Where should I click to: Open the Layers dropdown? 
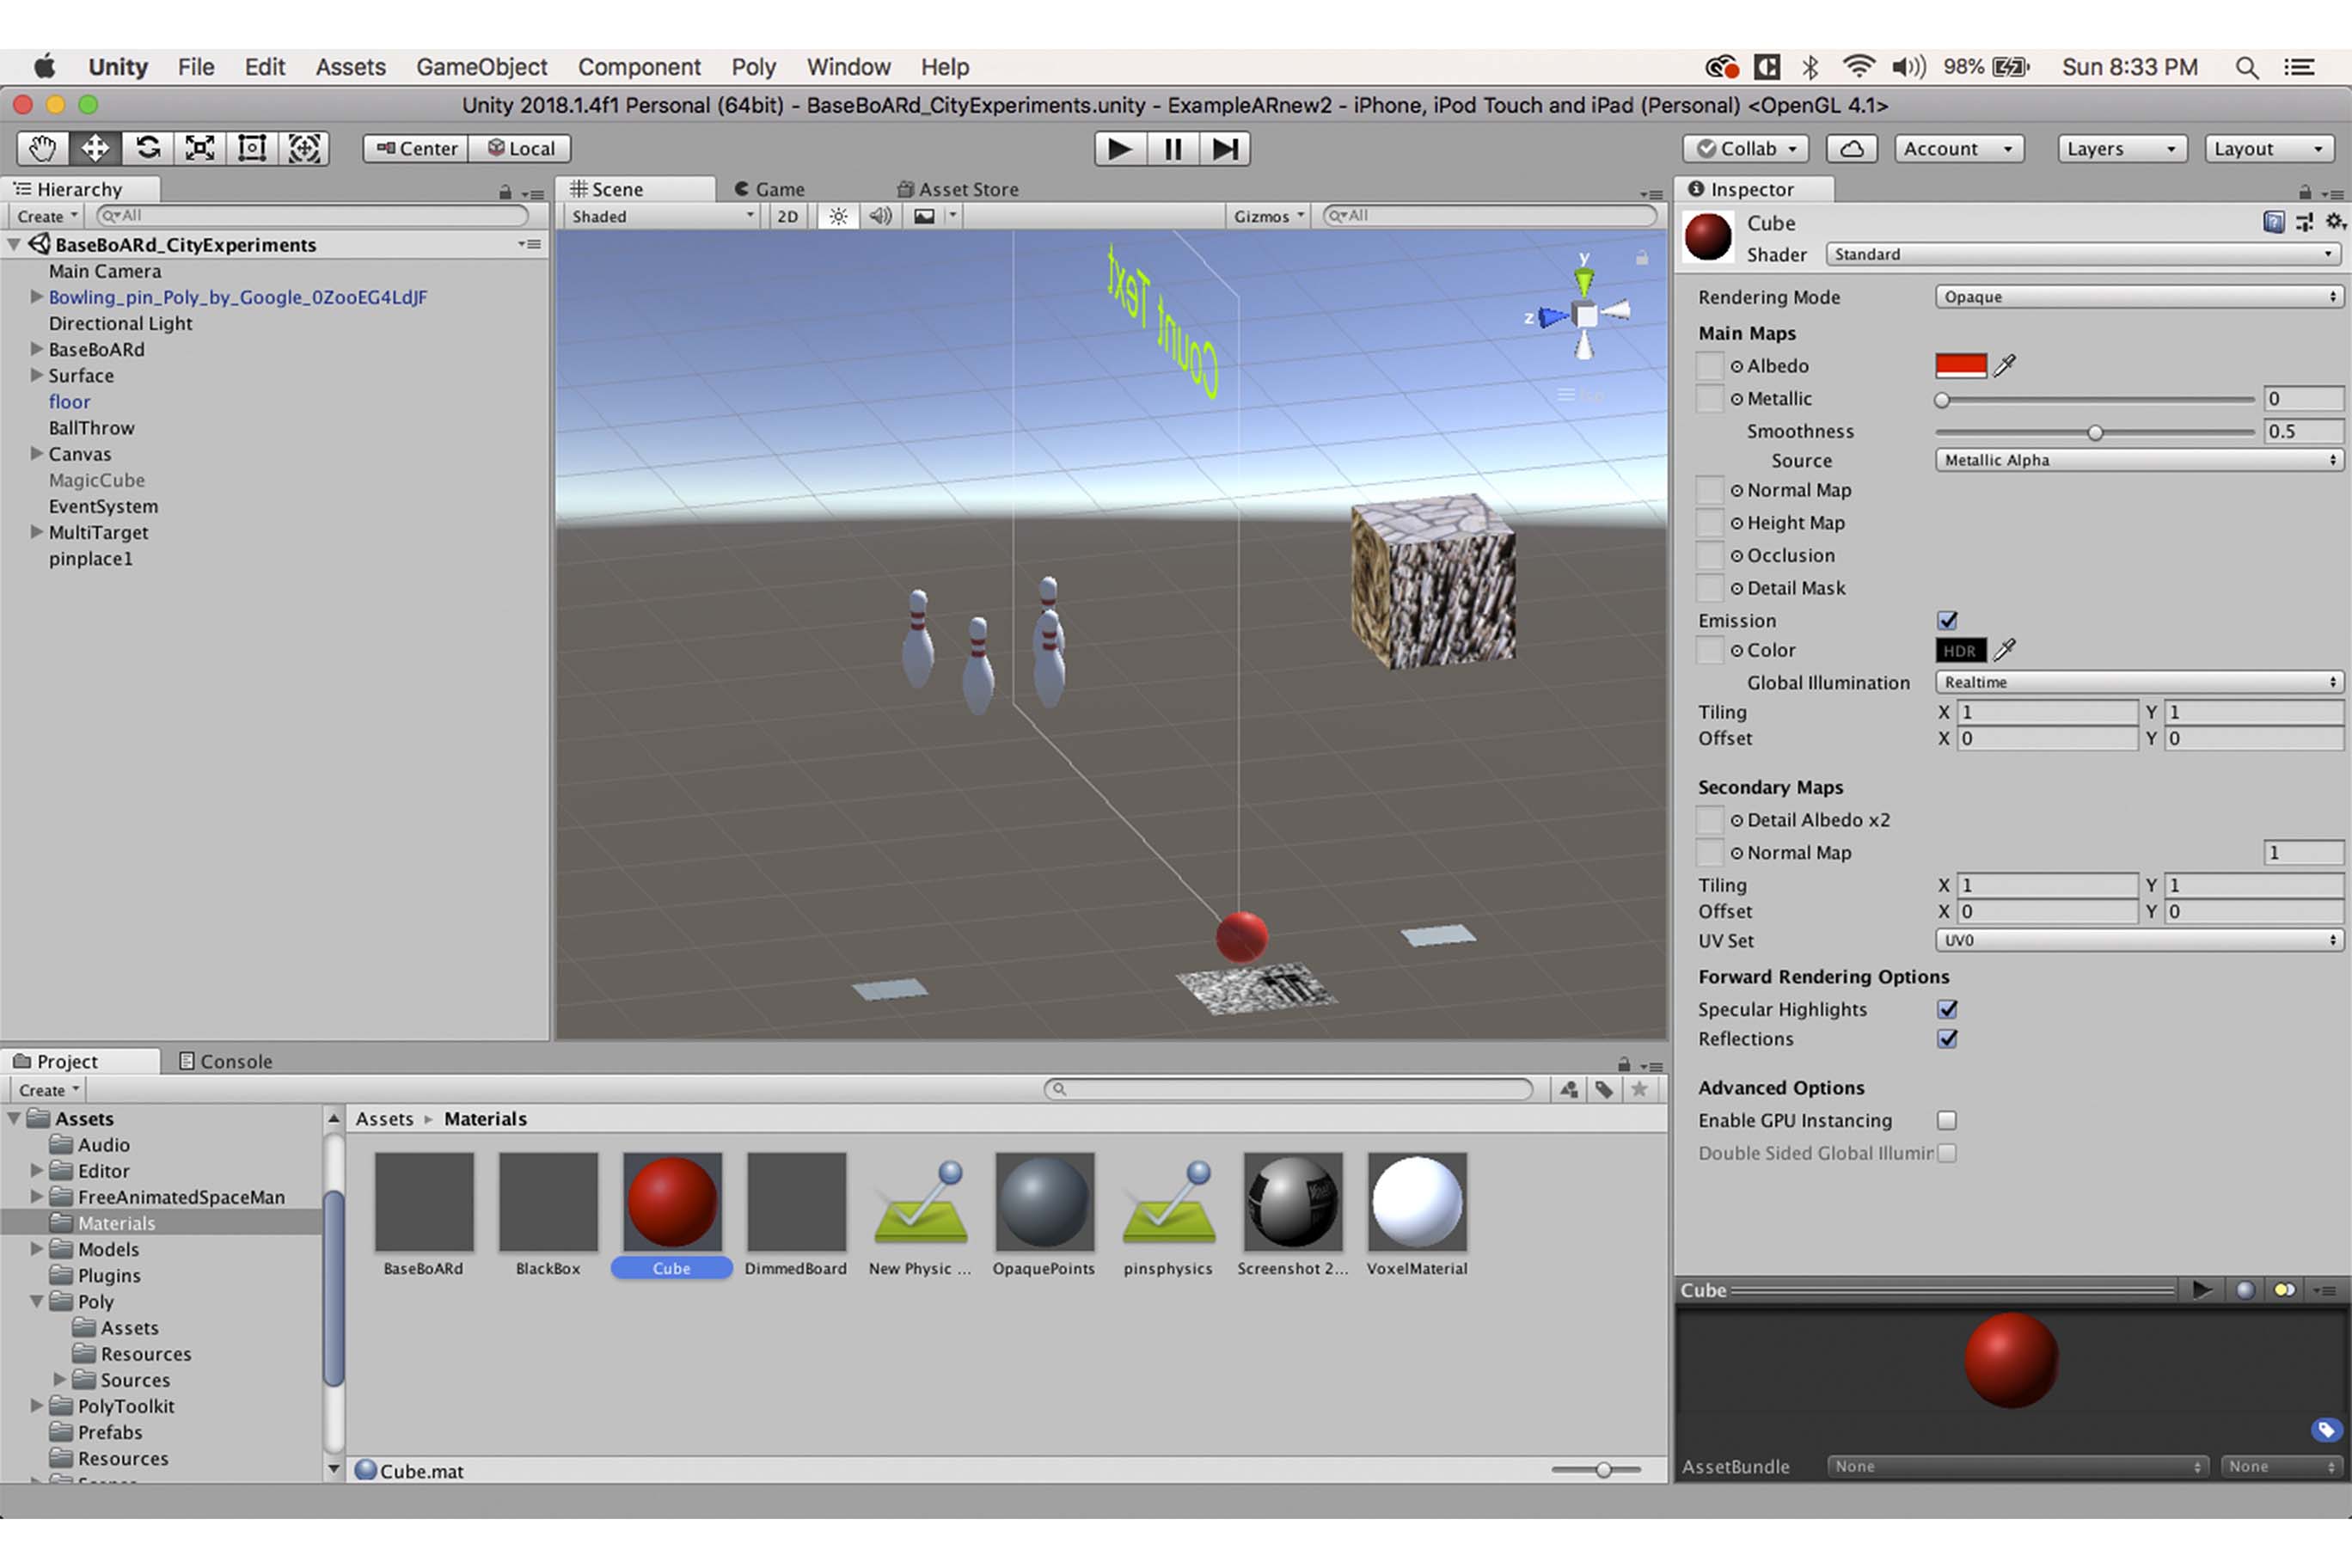[2120, 148]
